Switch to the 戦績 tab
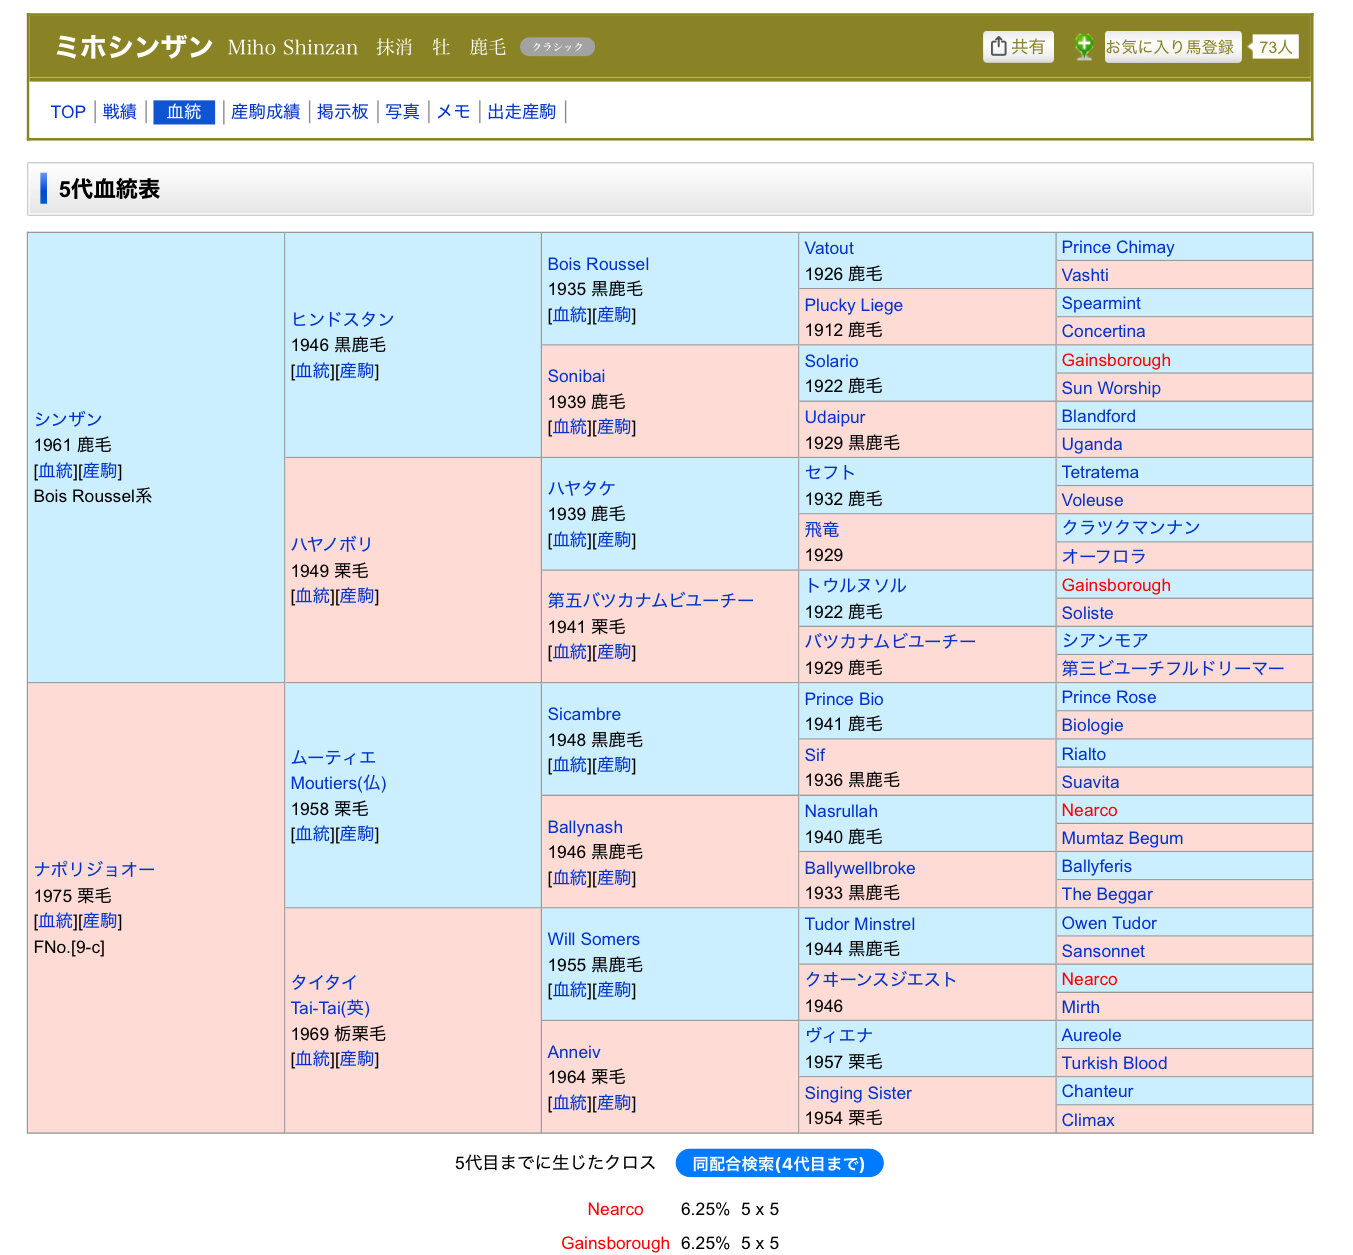 point(119,112)
